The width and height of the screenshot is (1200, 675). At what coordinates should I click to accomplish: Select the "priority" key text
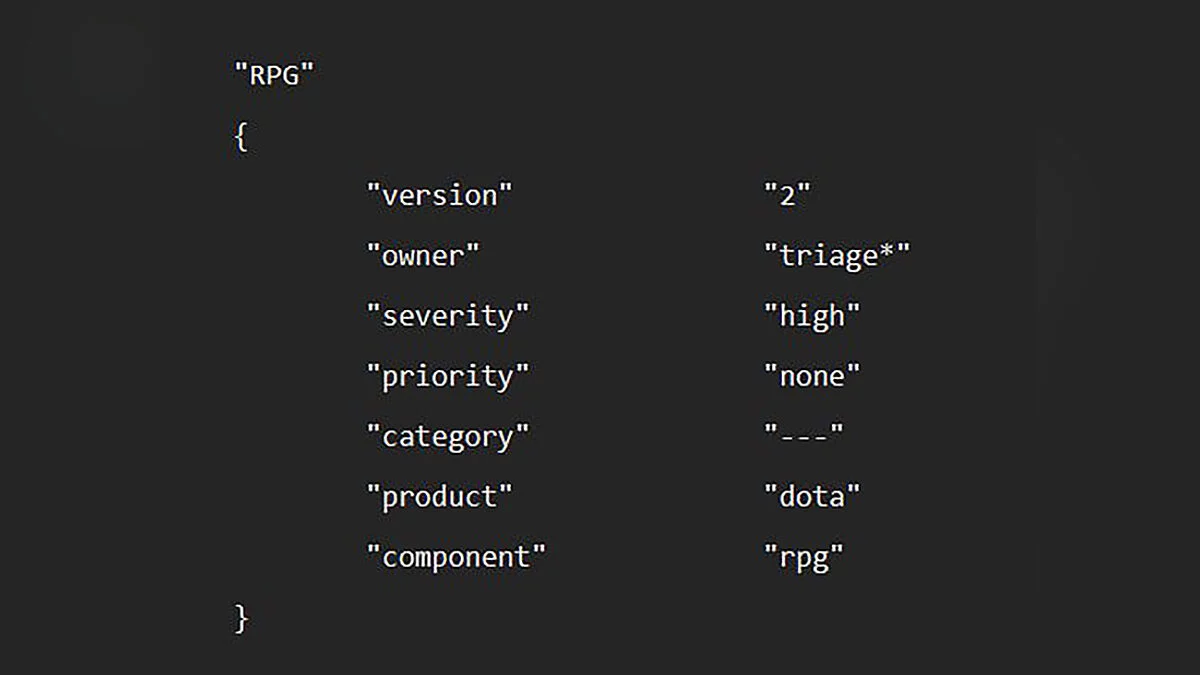(447, 377)
